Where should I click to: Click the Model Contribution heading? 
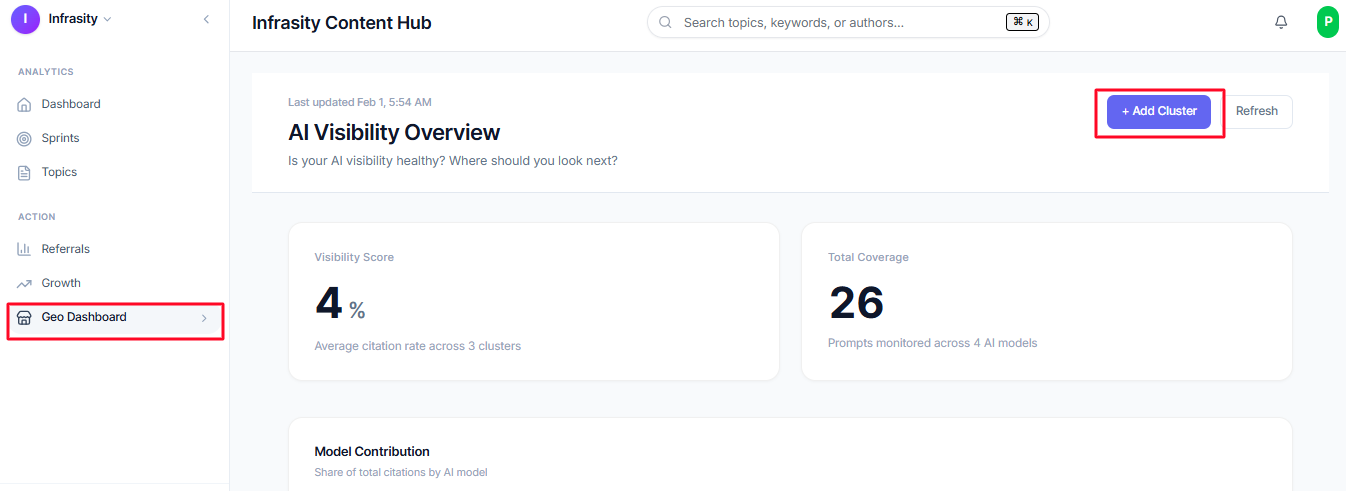click(x=372, y=451)
